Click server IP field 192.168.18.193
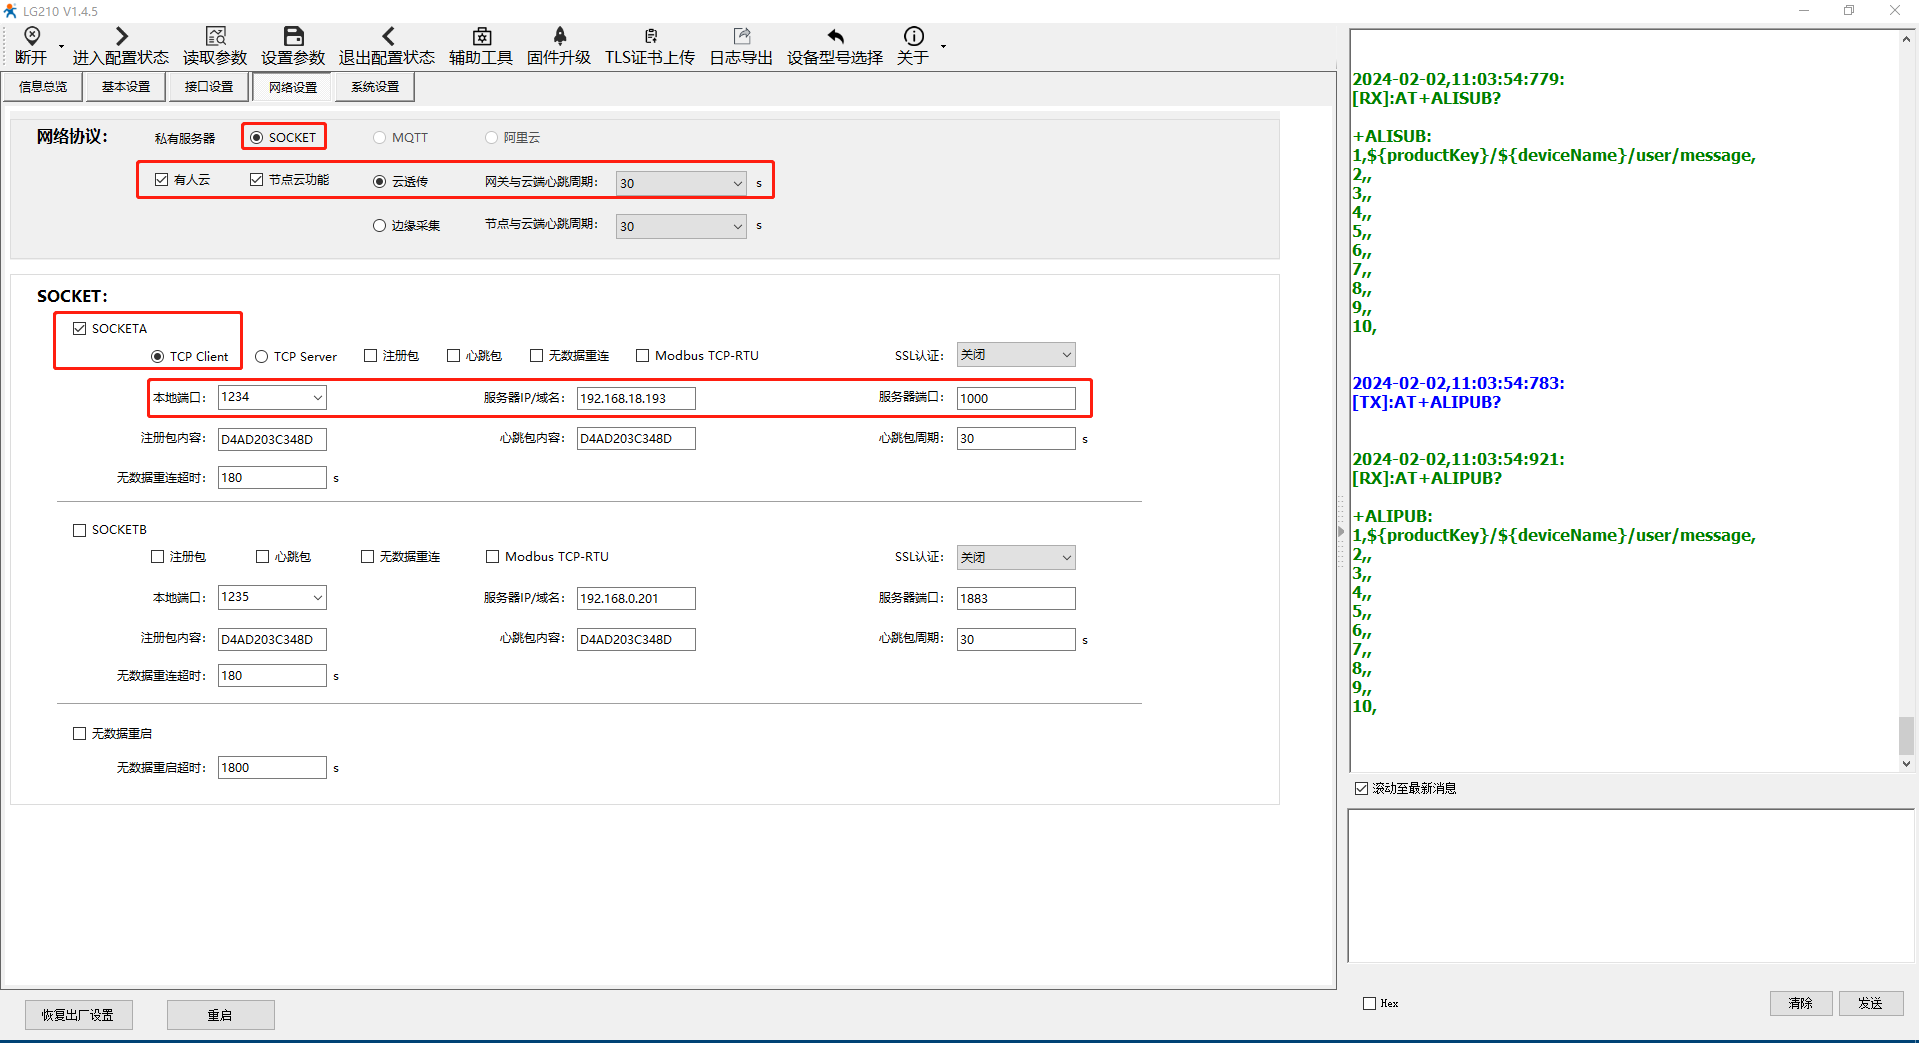 pos(636,398)
